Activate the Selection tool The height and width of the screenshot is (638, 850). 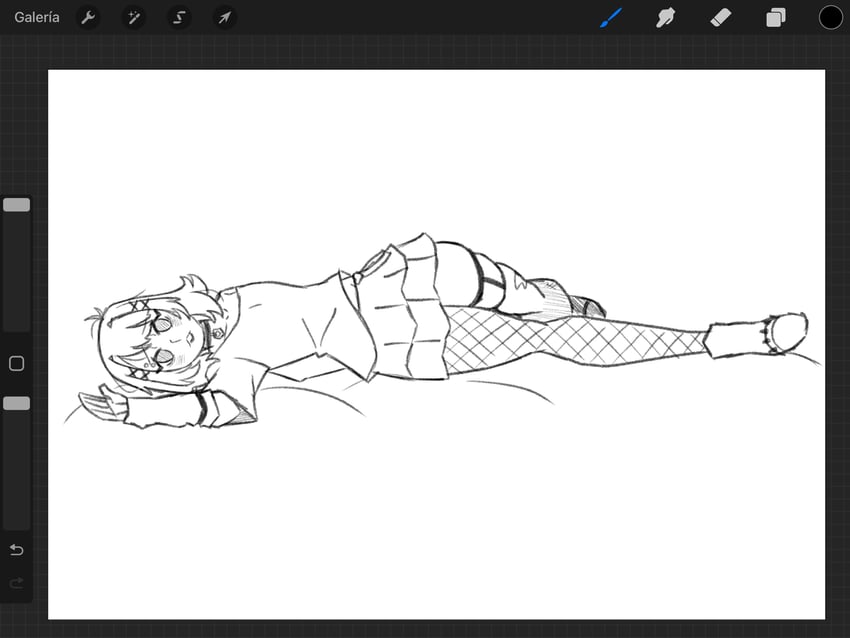click(179, 18)
